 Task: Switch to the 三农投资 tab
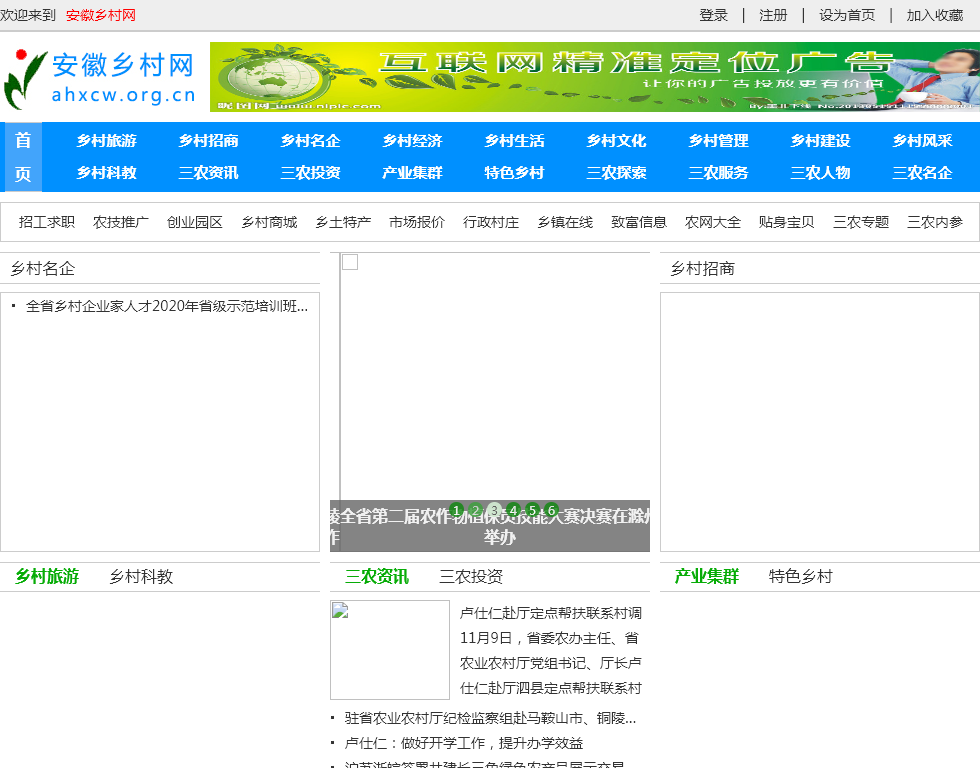click(x=471, y=577)
